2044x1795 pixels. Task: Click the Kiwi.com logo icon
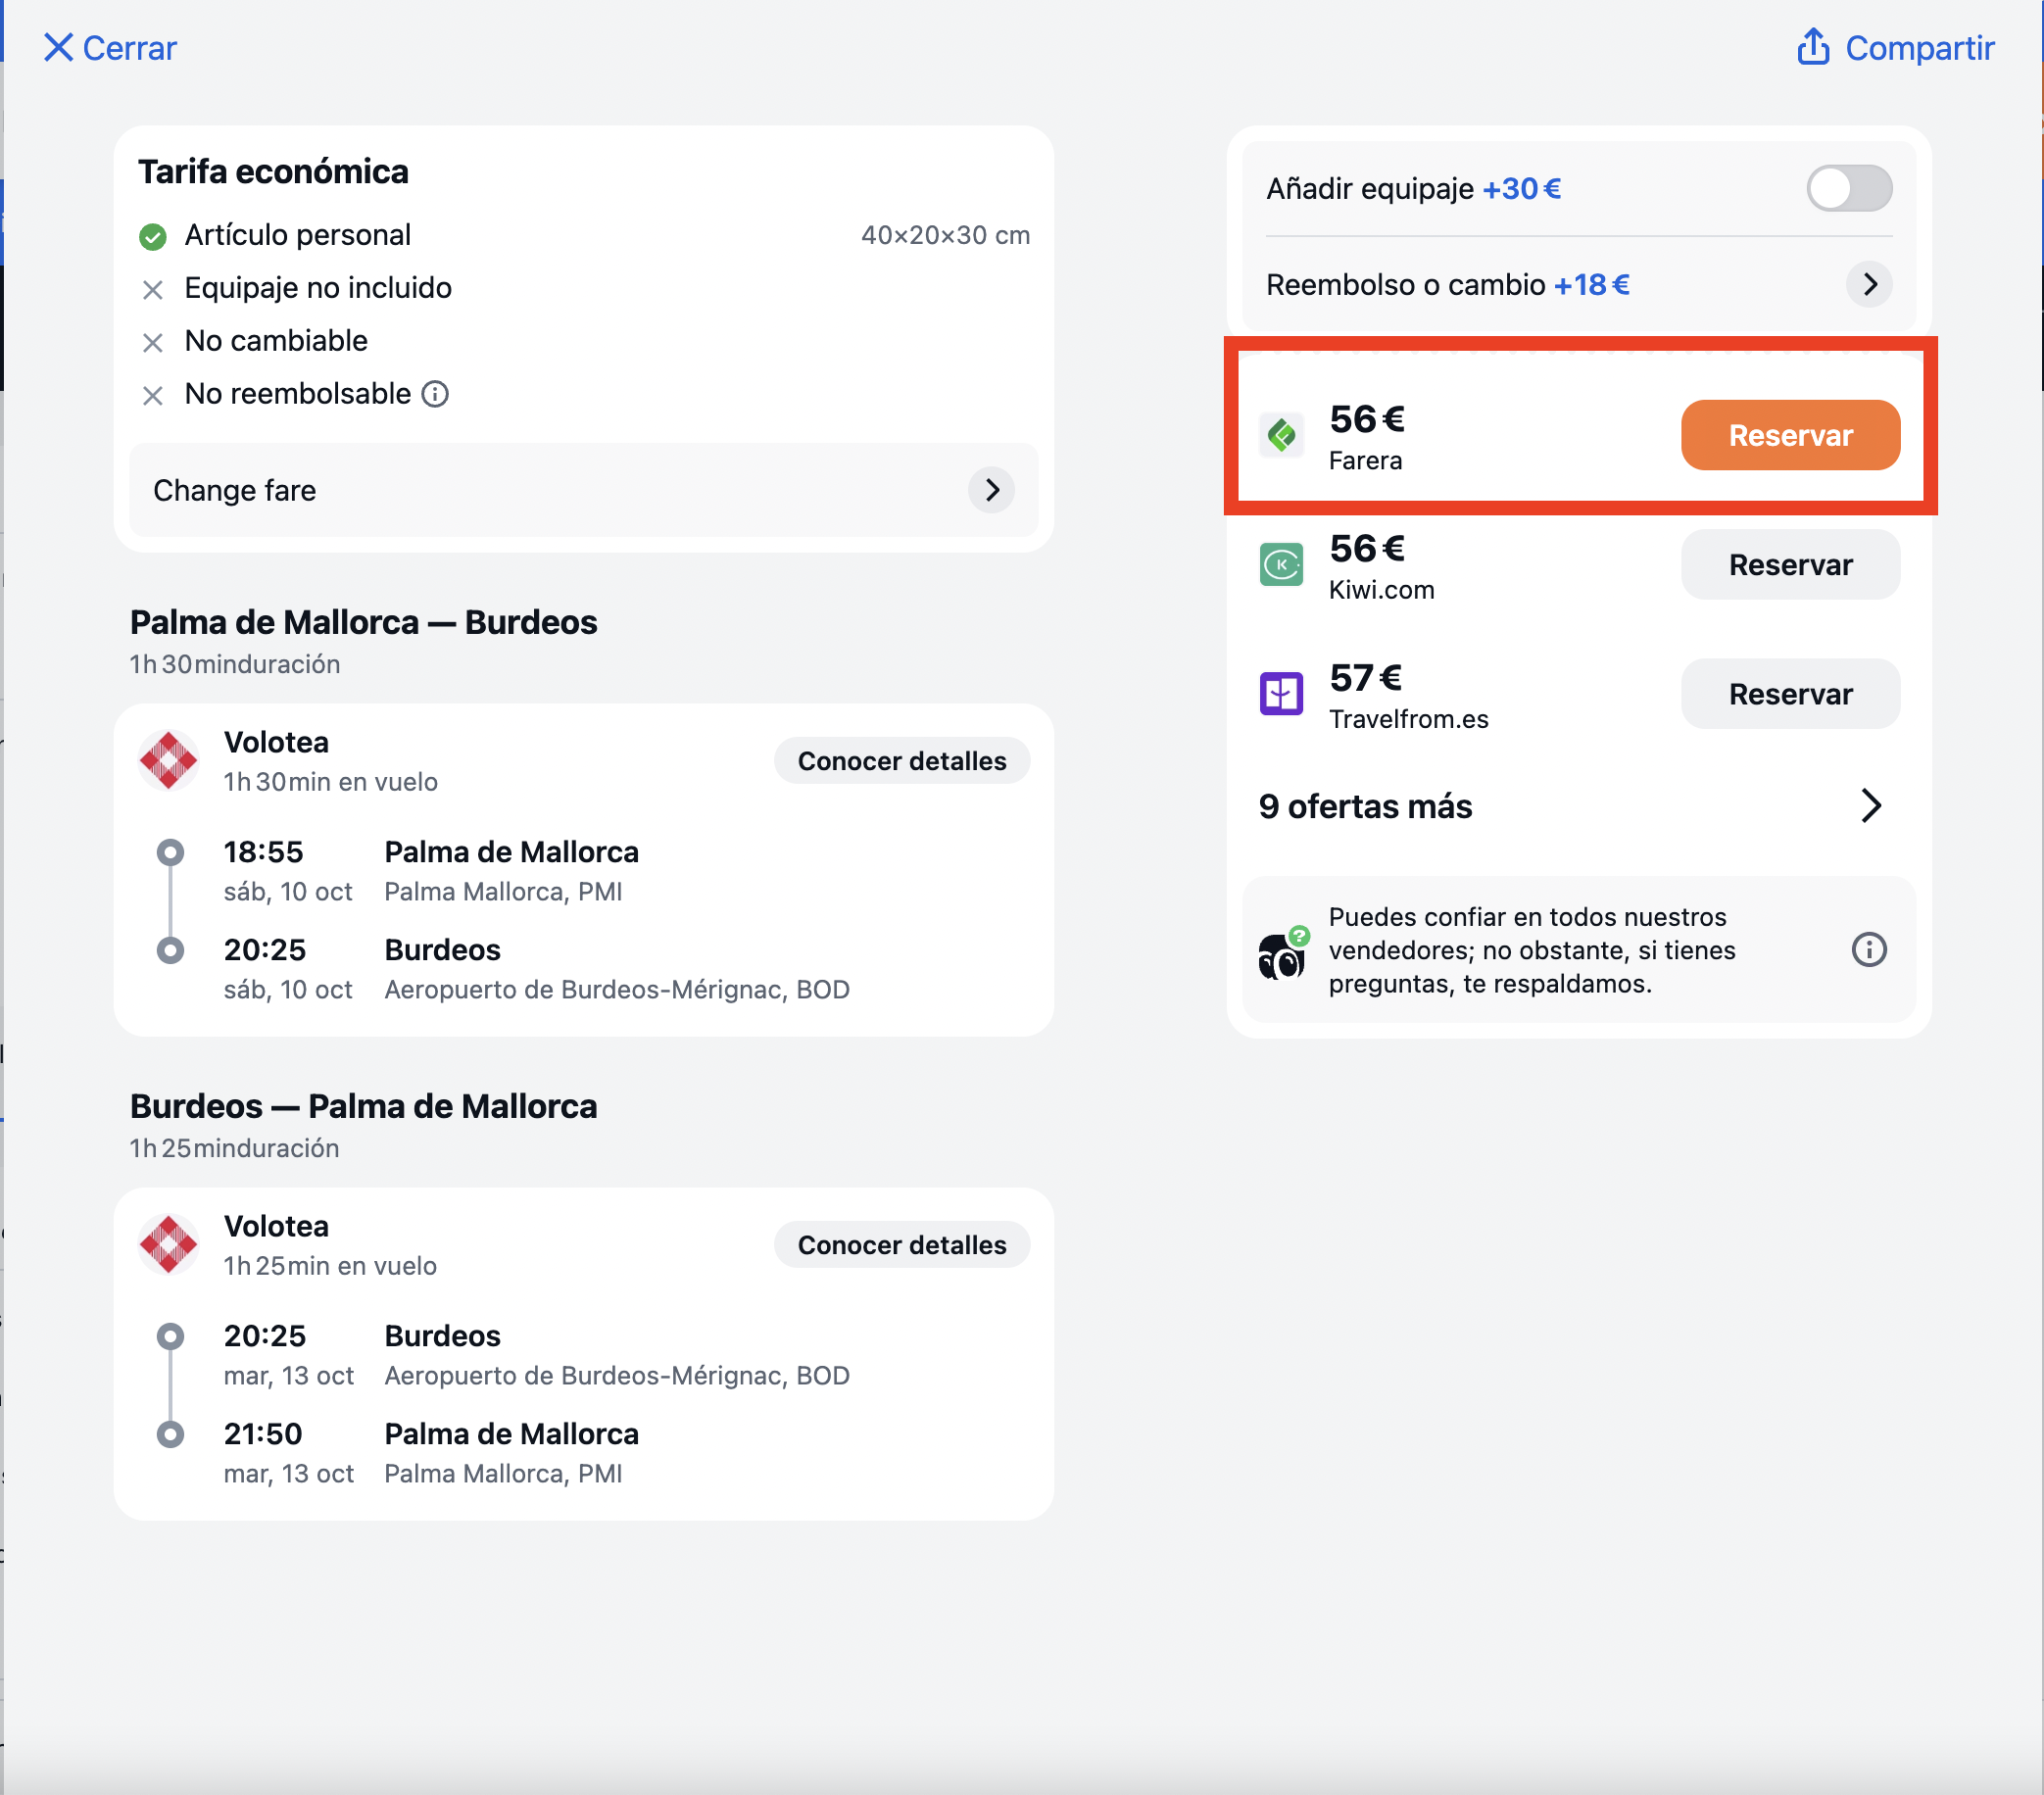coord(1281,565)
